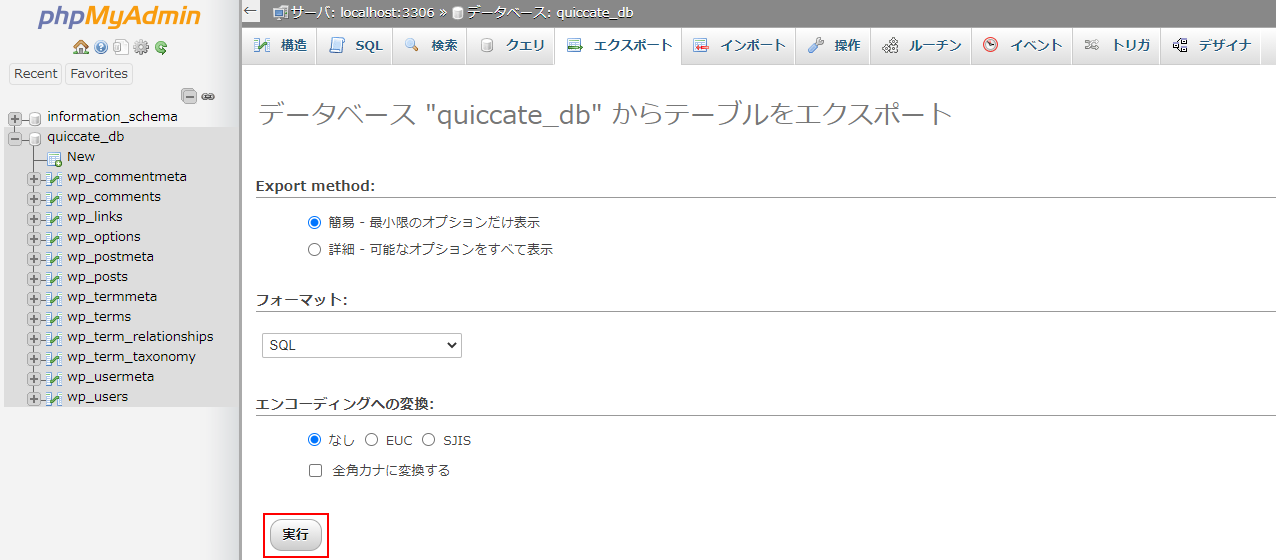Open the Favorites tables list
1276x560 pixels.
[x=99, y=73]
